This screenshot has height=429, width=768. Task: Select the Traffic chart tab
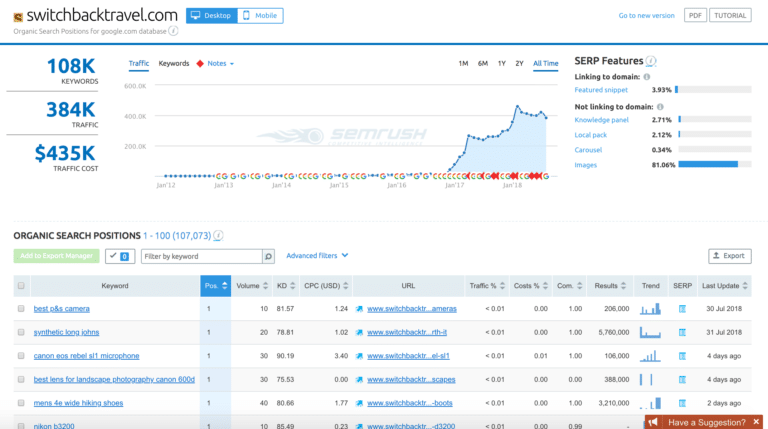coord(139,64)
